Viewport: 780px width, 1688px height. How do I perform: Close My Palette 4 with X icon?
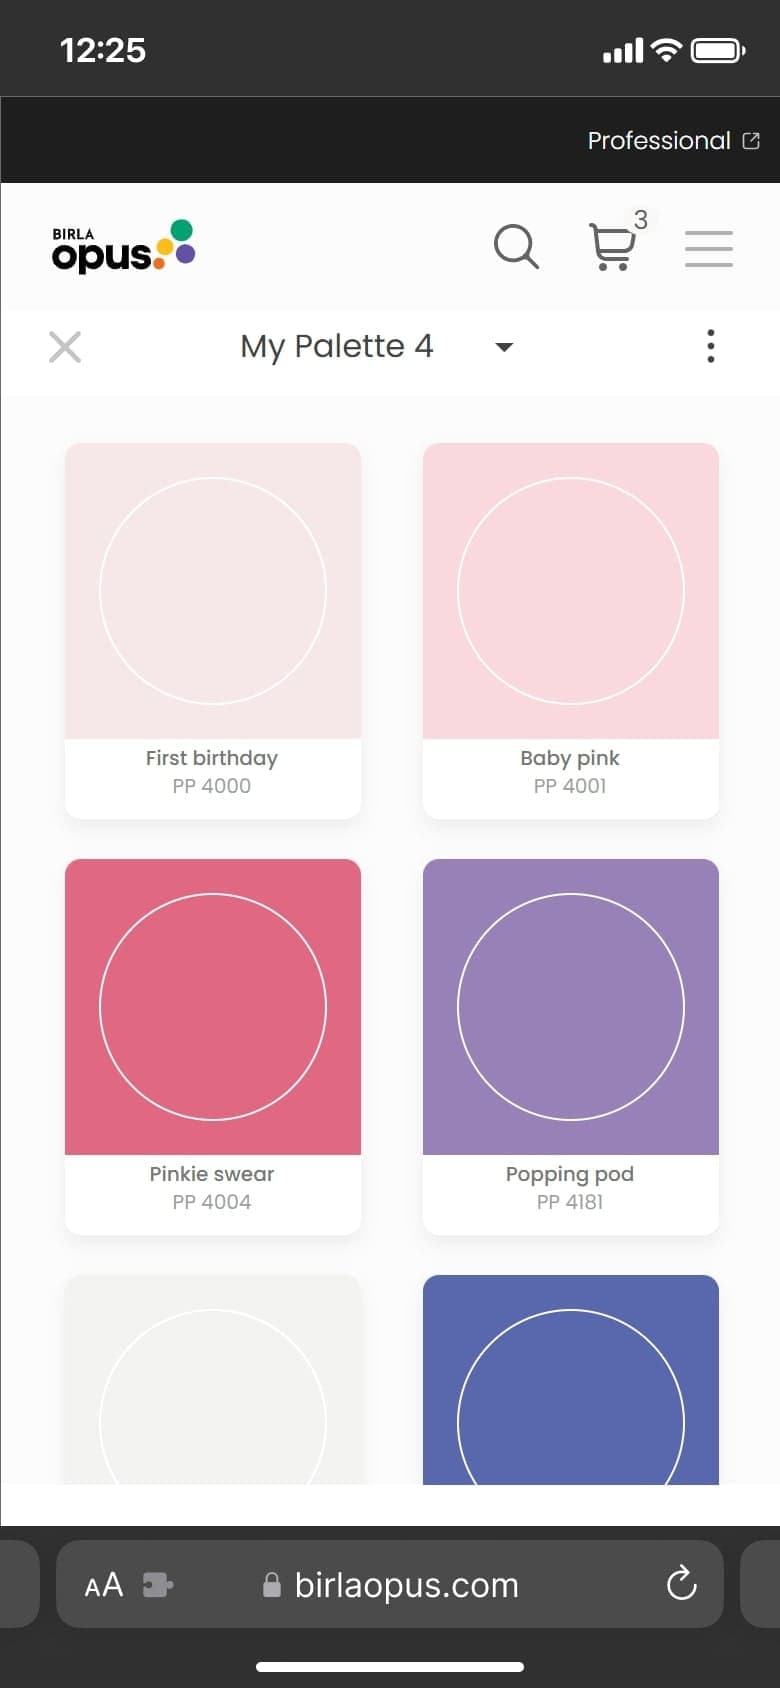(65, 347)
